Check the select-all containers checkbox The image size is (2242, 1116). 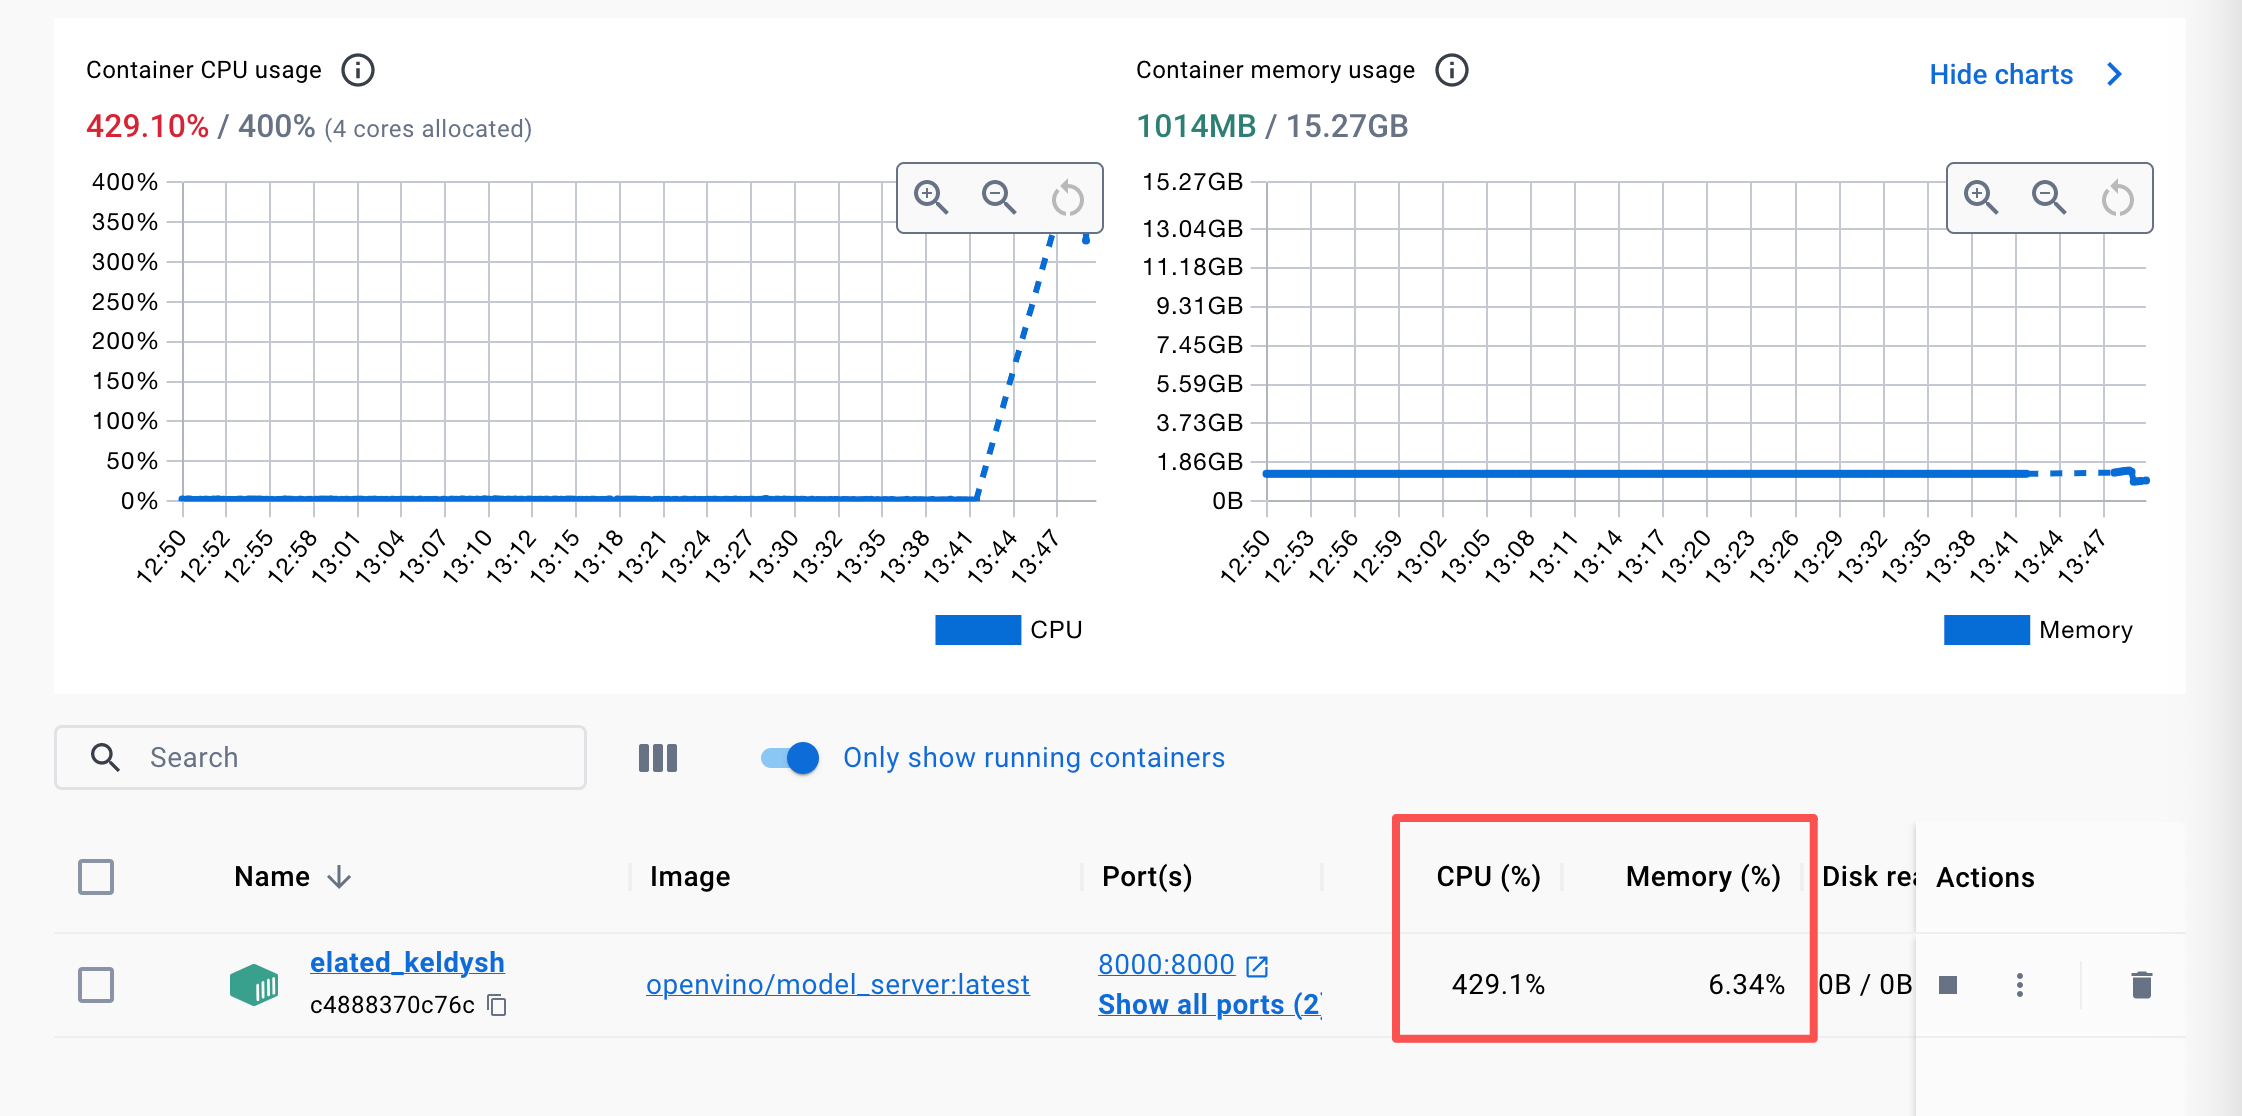96,877
